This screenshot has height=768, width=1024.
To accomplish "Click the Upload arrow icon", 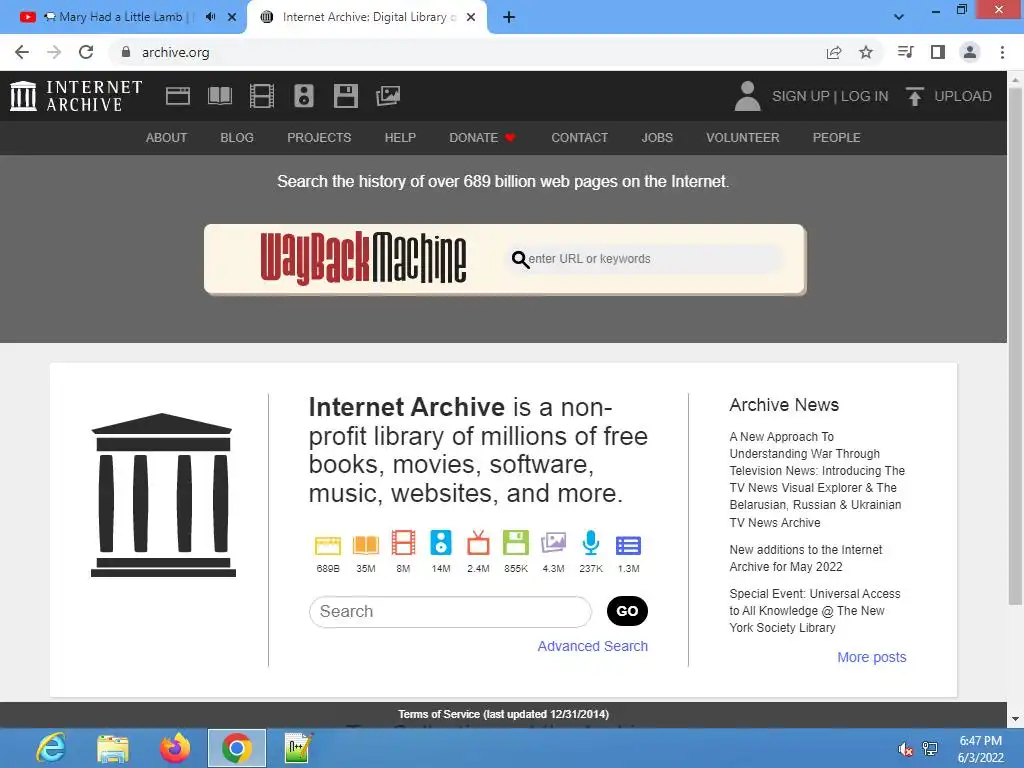I will pos(914,96).
